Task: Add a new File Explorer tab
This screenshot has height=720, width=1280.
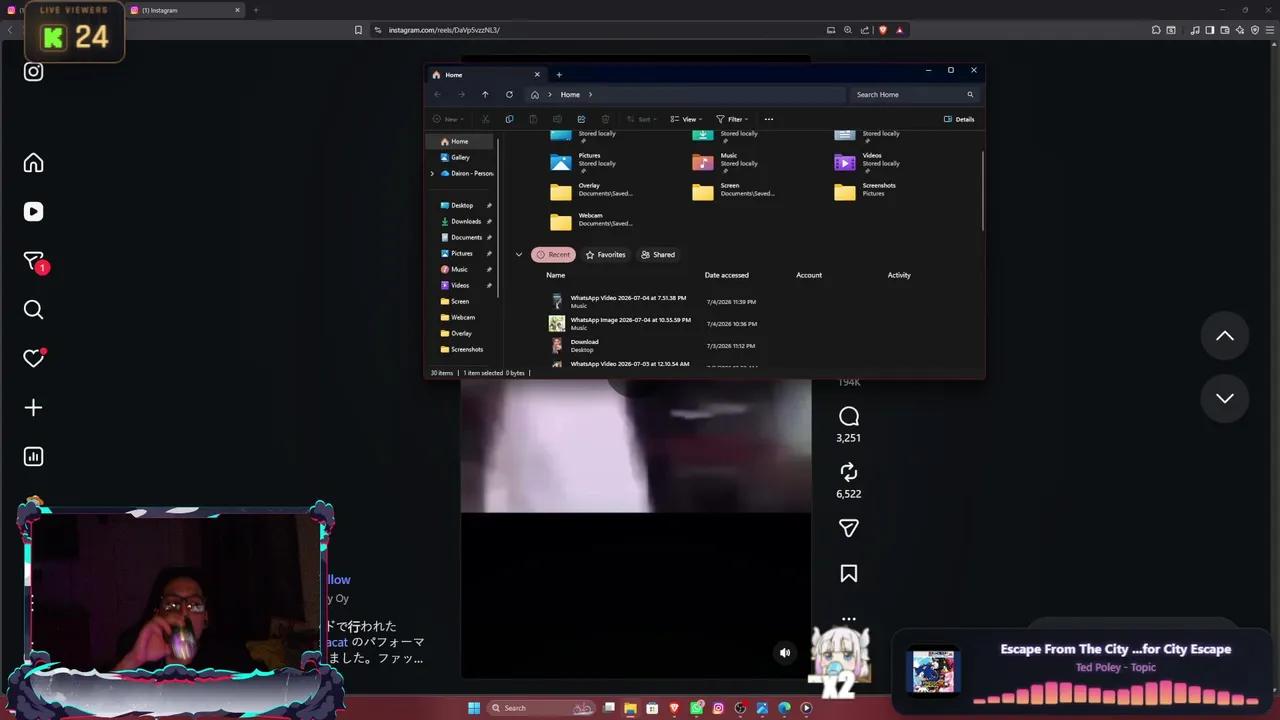Action: coord(559,74)
